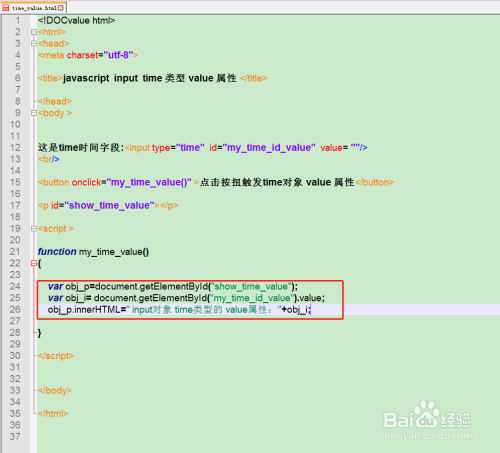Click line number 26 in the margin
Screen dimensions: 500x453
pos(15,310)
